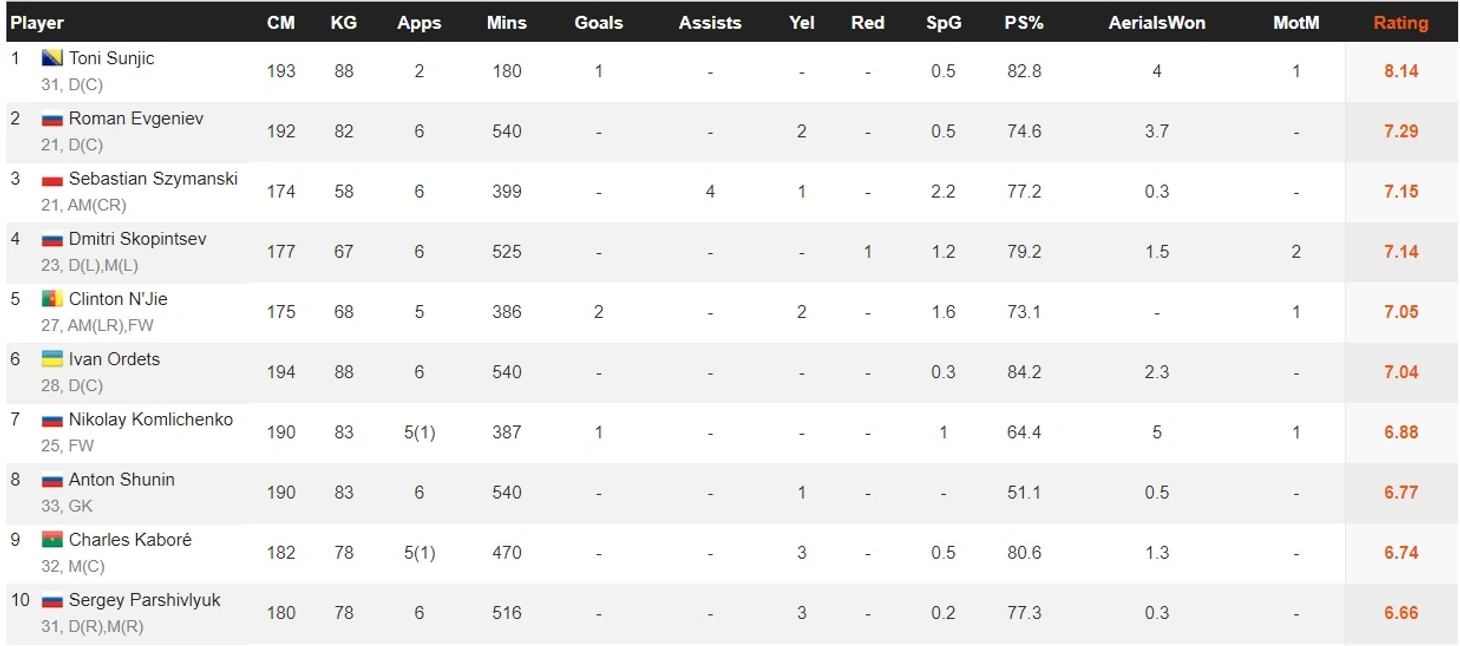Screen dimensions: 1460x646
Task: Sort players by the Mins header
Action: point(506,23)
